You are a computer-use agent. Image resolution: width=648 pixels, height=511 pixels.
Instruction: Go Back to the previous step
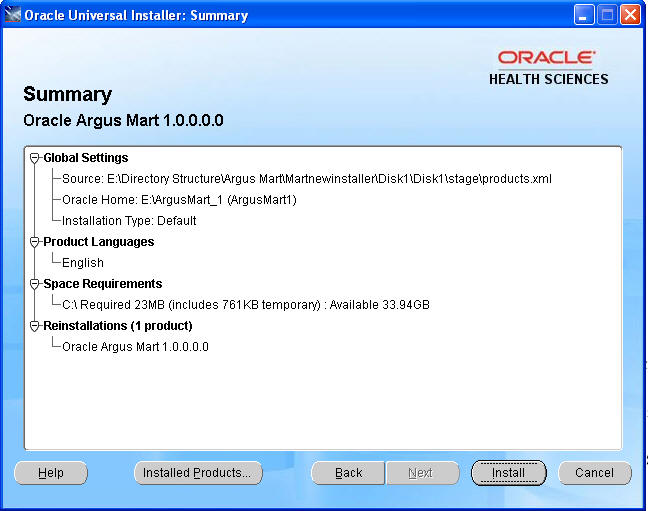click(348, 473)
